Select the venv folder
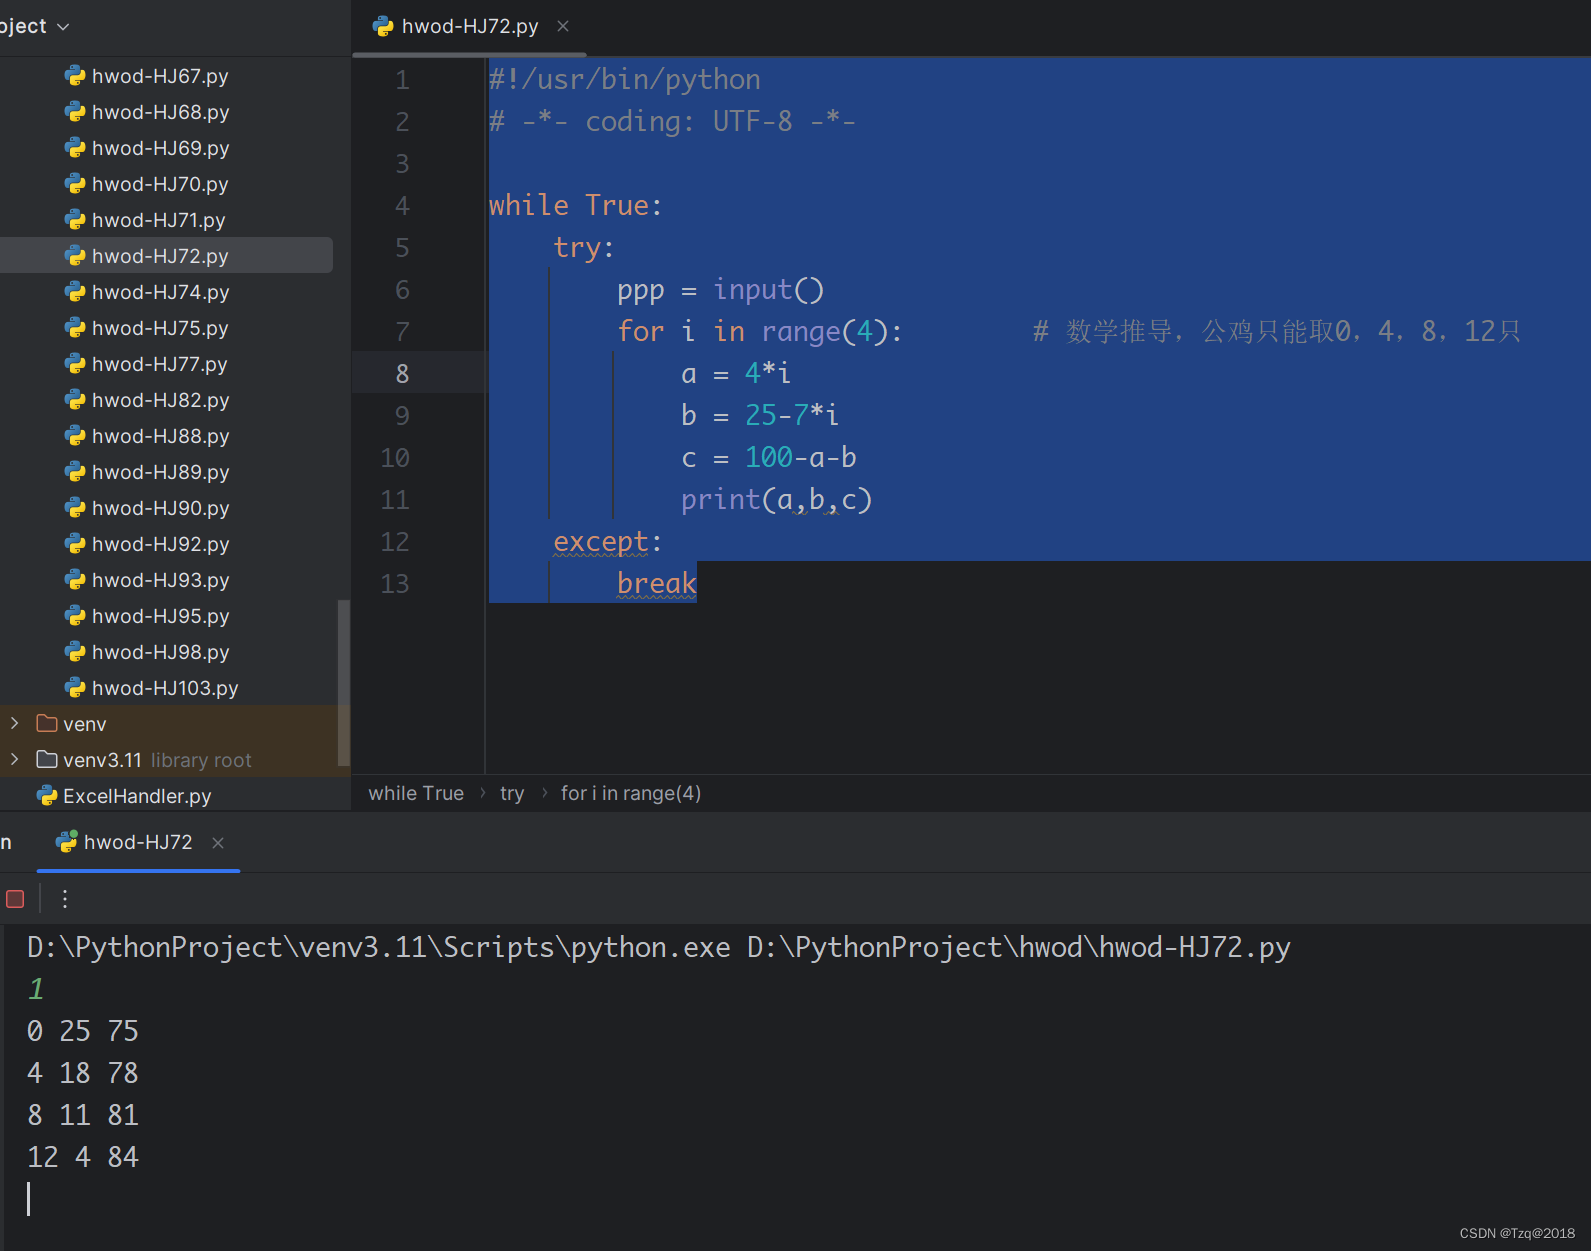The width and height of the screenshot is (1591, 1251). coord(84,724)
